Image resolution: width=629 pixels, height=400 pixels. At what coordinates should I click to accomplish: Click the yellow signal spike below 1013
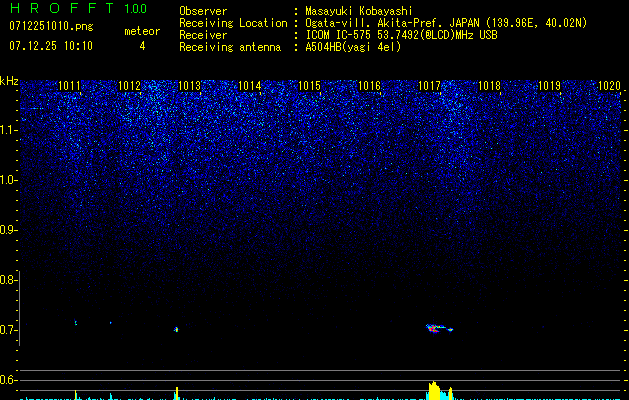(x=177, y=393)
